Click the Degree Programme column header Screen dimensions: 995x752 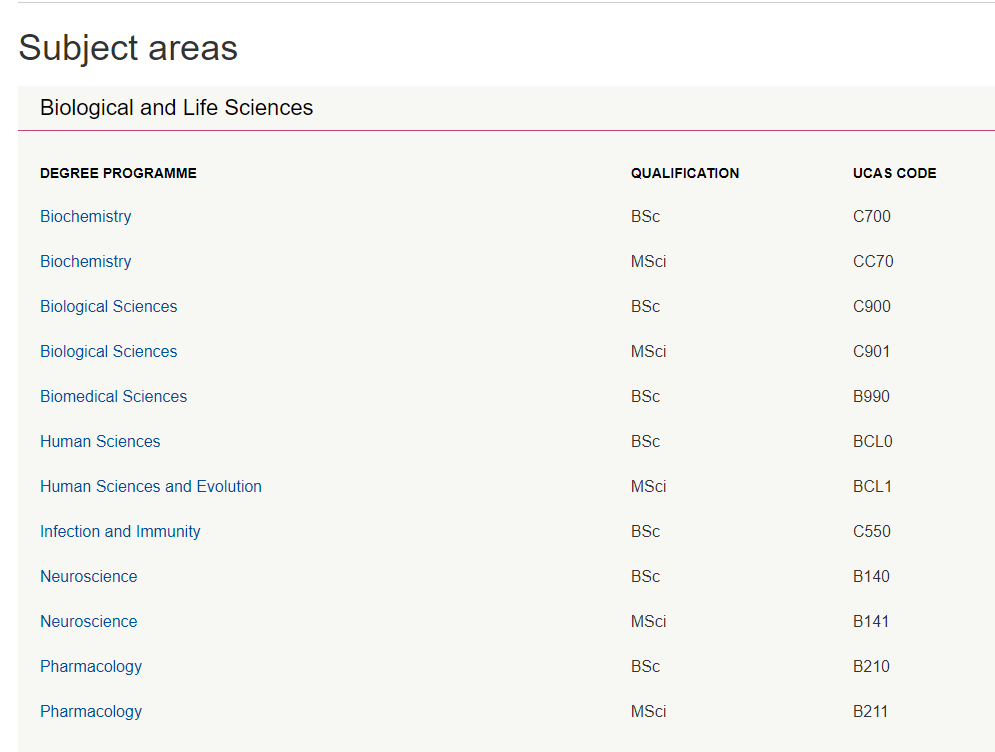119,173
